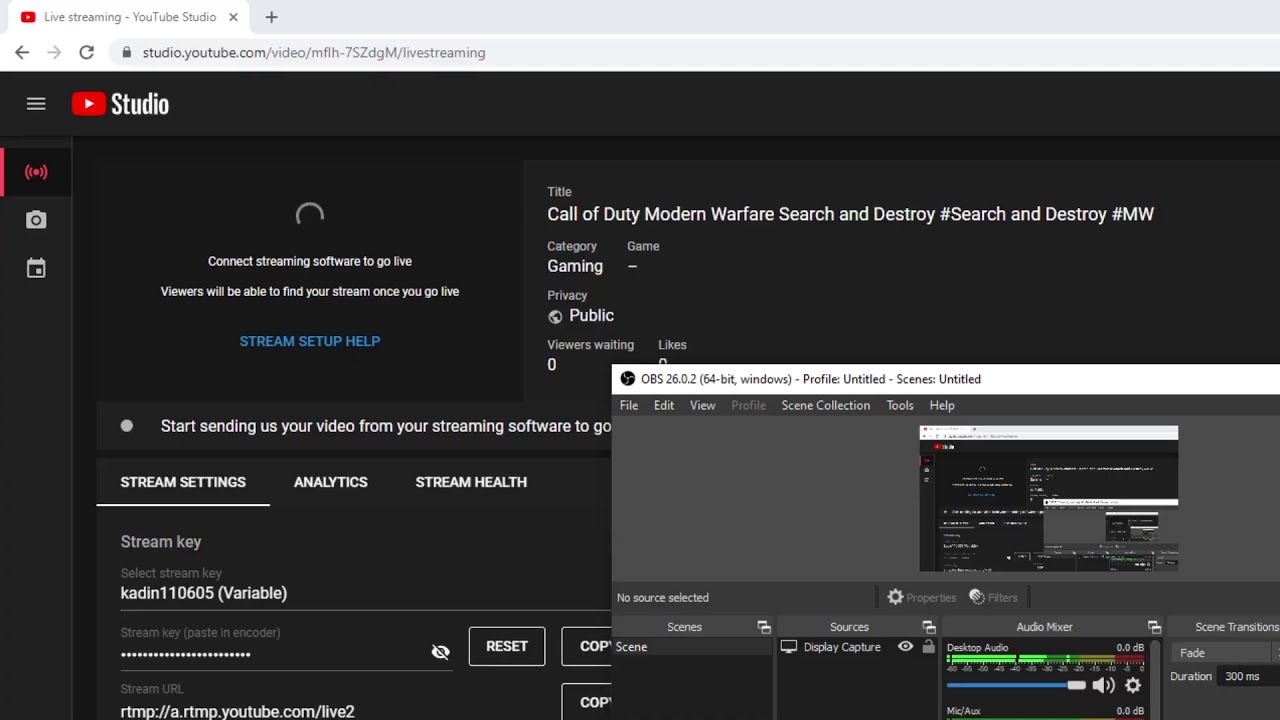Image resolution: width=1280 pixels, height=720 pixels.
Task: Open the YouTube Studio hamburger menu
Action: (36, 104)
